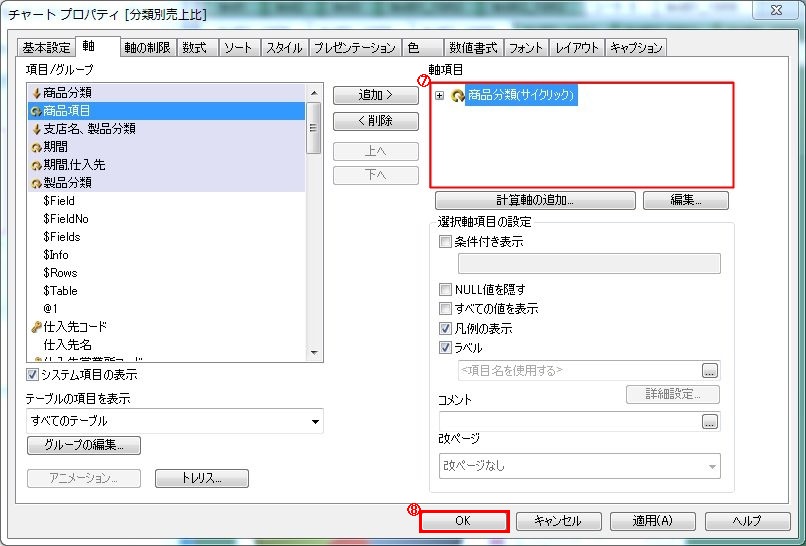806x546 pixels.
Task: Go to the レイアウト tab
Action: pos(577,48)
